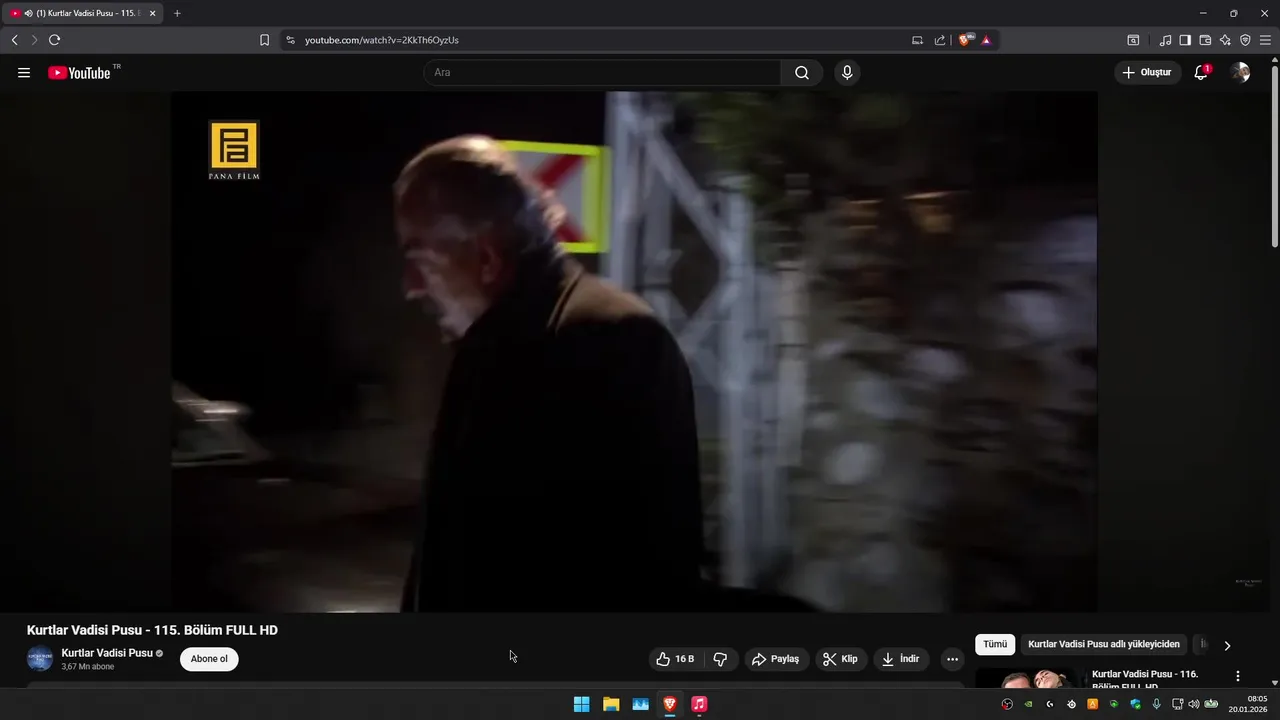Click the video player to pause
This screenshot has width=1280, height=720.
click(x=634, y=351)
